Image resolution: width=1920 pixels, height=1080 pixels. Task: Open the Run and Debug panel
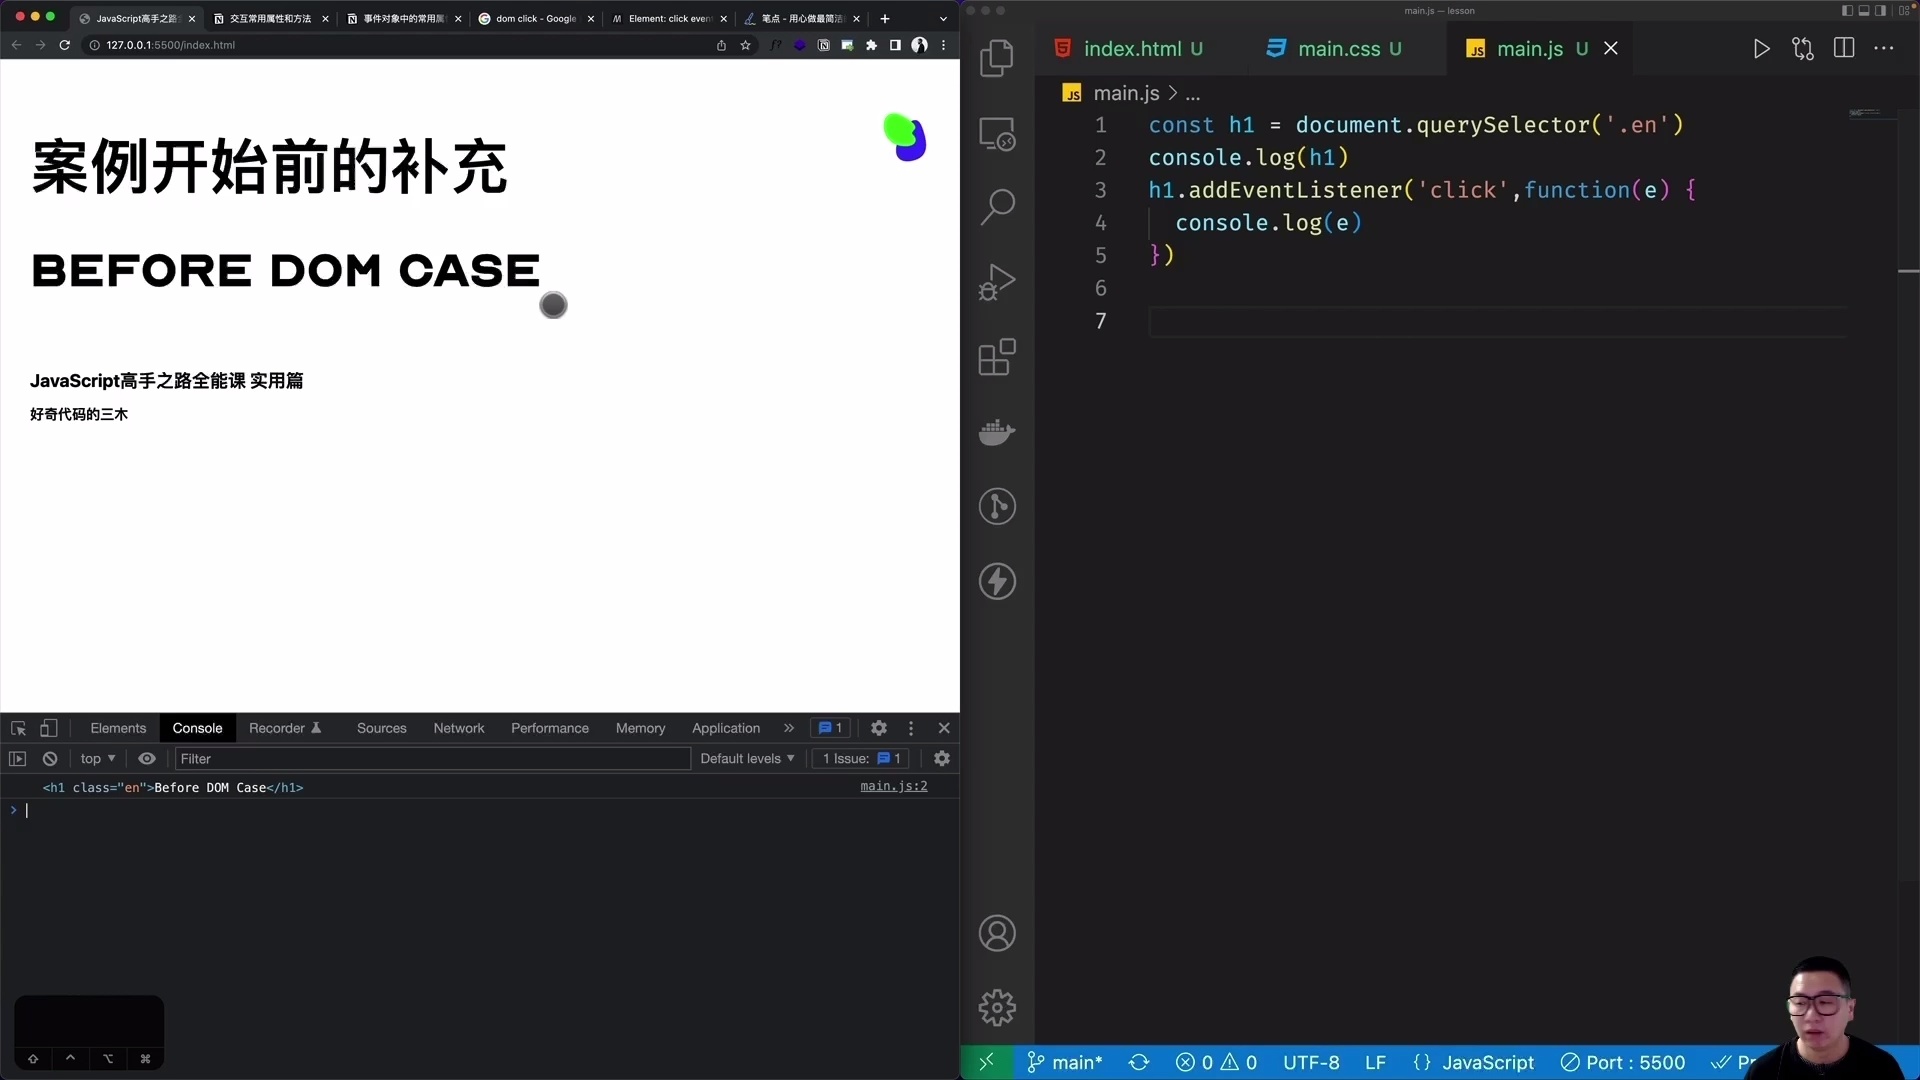point(997,281)
